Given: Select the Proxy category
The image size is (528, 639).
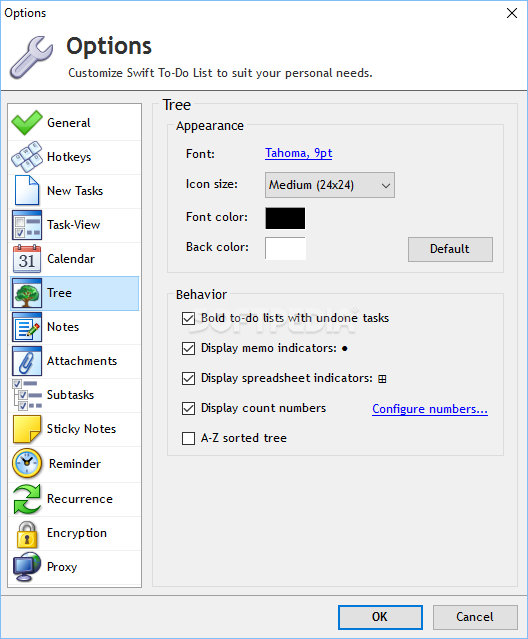Looking at the screenshot, I should pyautogui.click(x=75, y=567).
